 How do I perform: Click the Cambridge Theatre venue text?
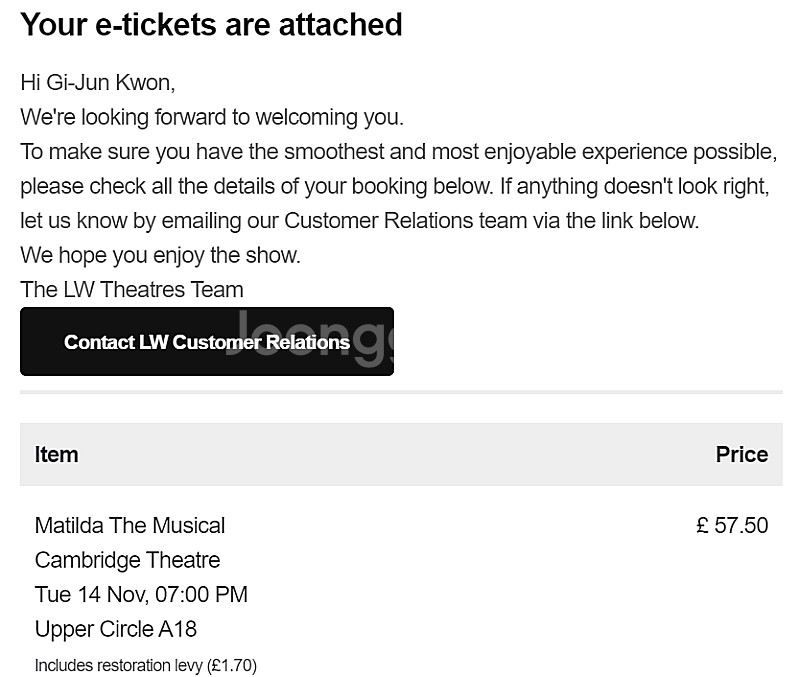point(128,560)
